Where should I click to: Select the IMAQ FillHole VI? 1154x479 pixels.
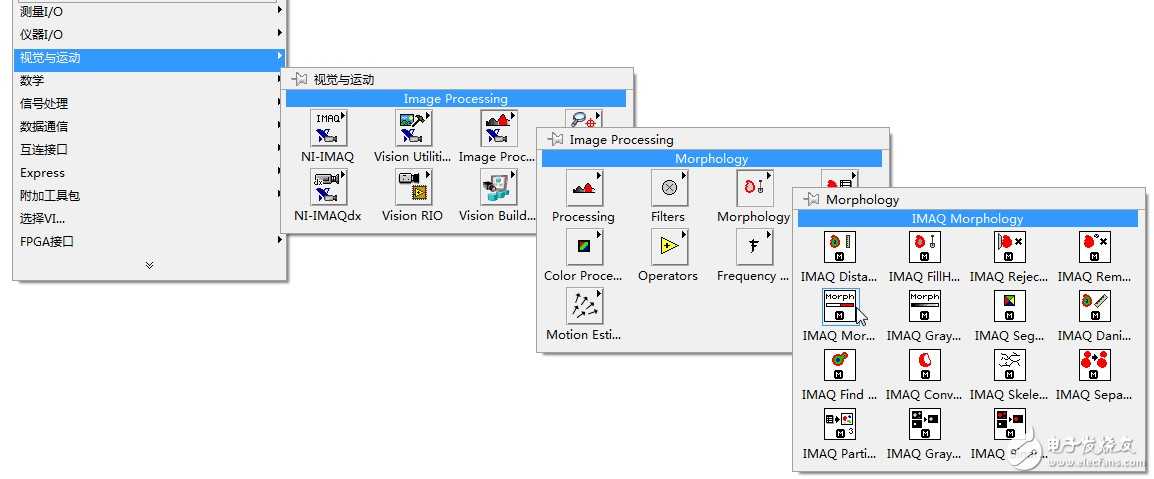925,247
